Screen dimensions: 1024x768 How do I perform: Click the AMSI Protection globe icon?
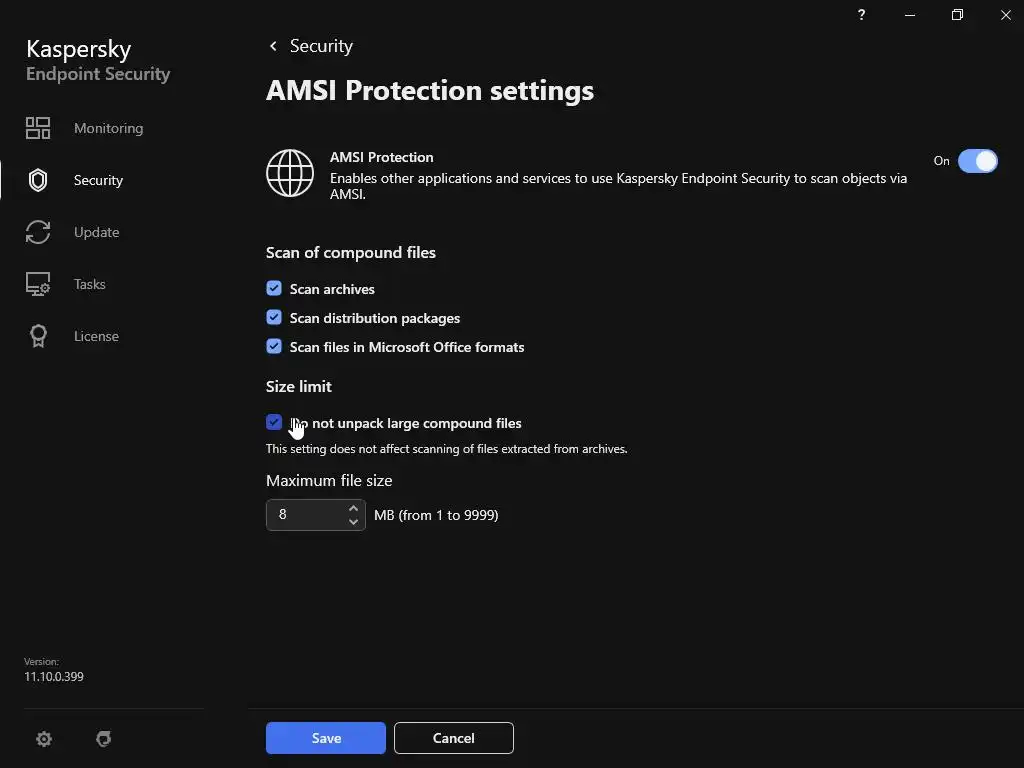click(290, 173)
